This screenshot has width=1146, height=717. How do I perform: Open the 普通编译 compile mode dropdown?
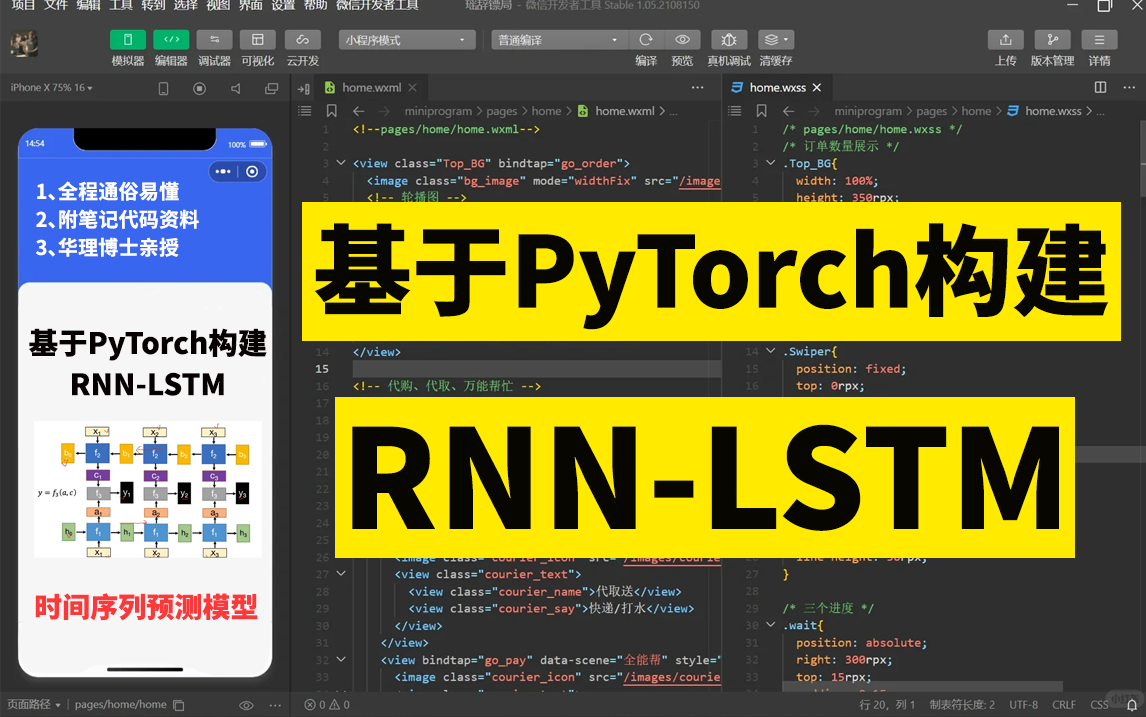click(x=558, y=39)
